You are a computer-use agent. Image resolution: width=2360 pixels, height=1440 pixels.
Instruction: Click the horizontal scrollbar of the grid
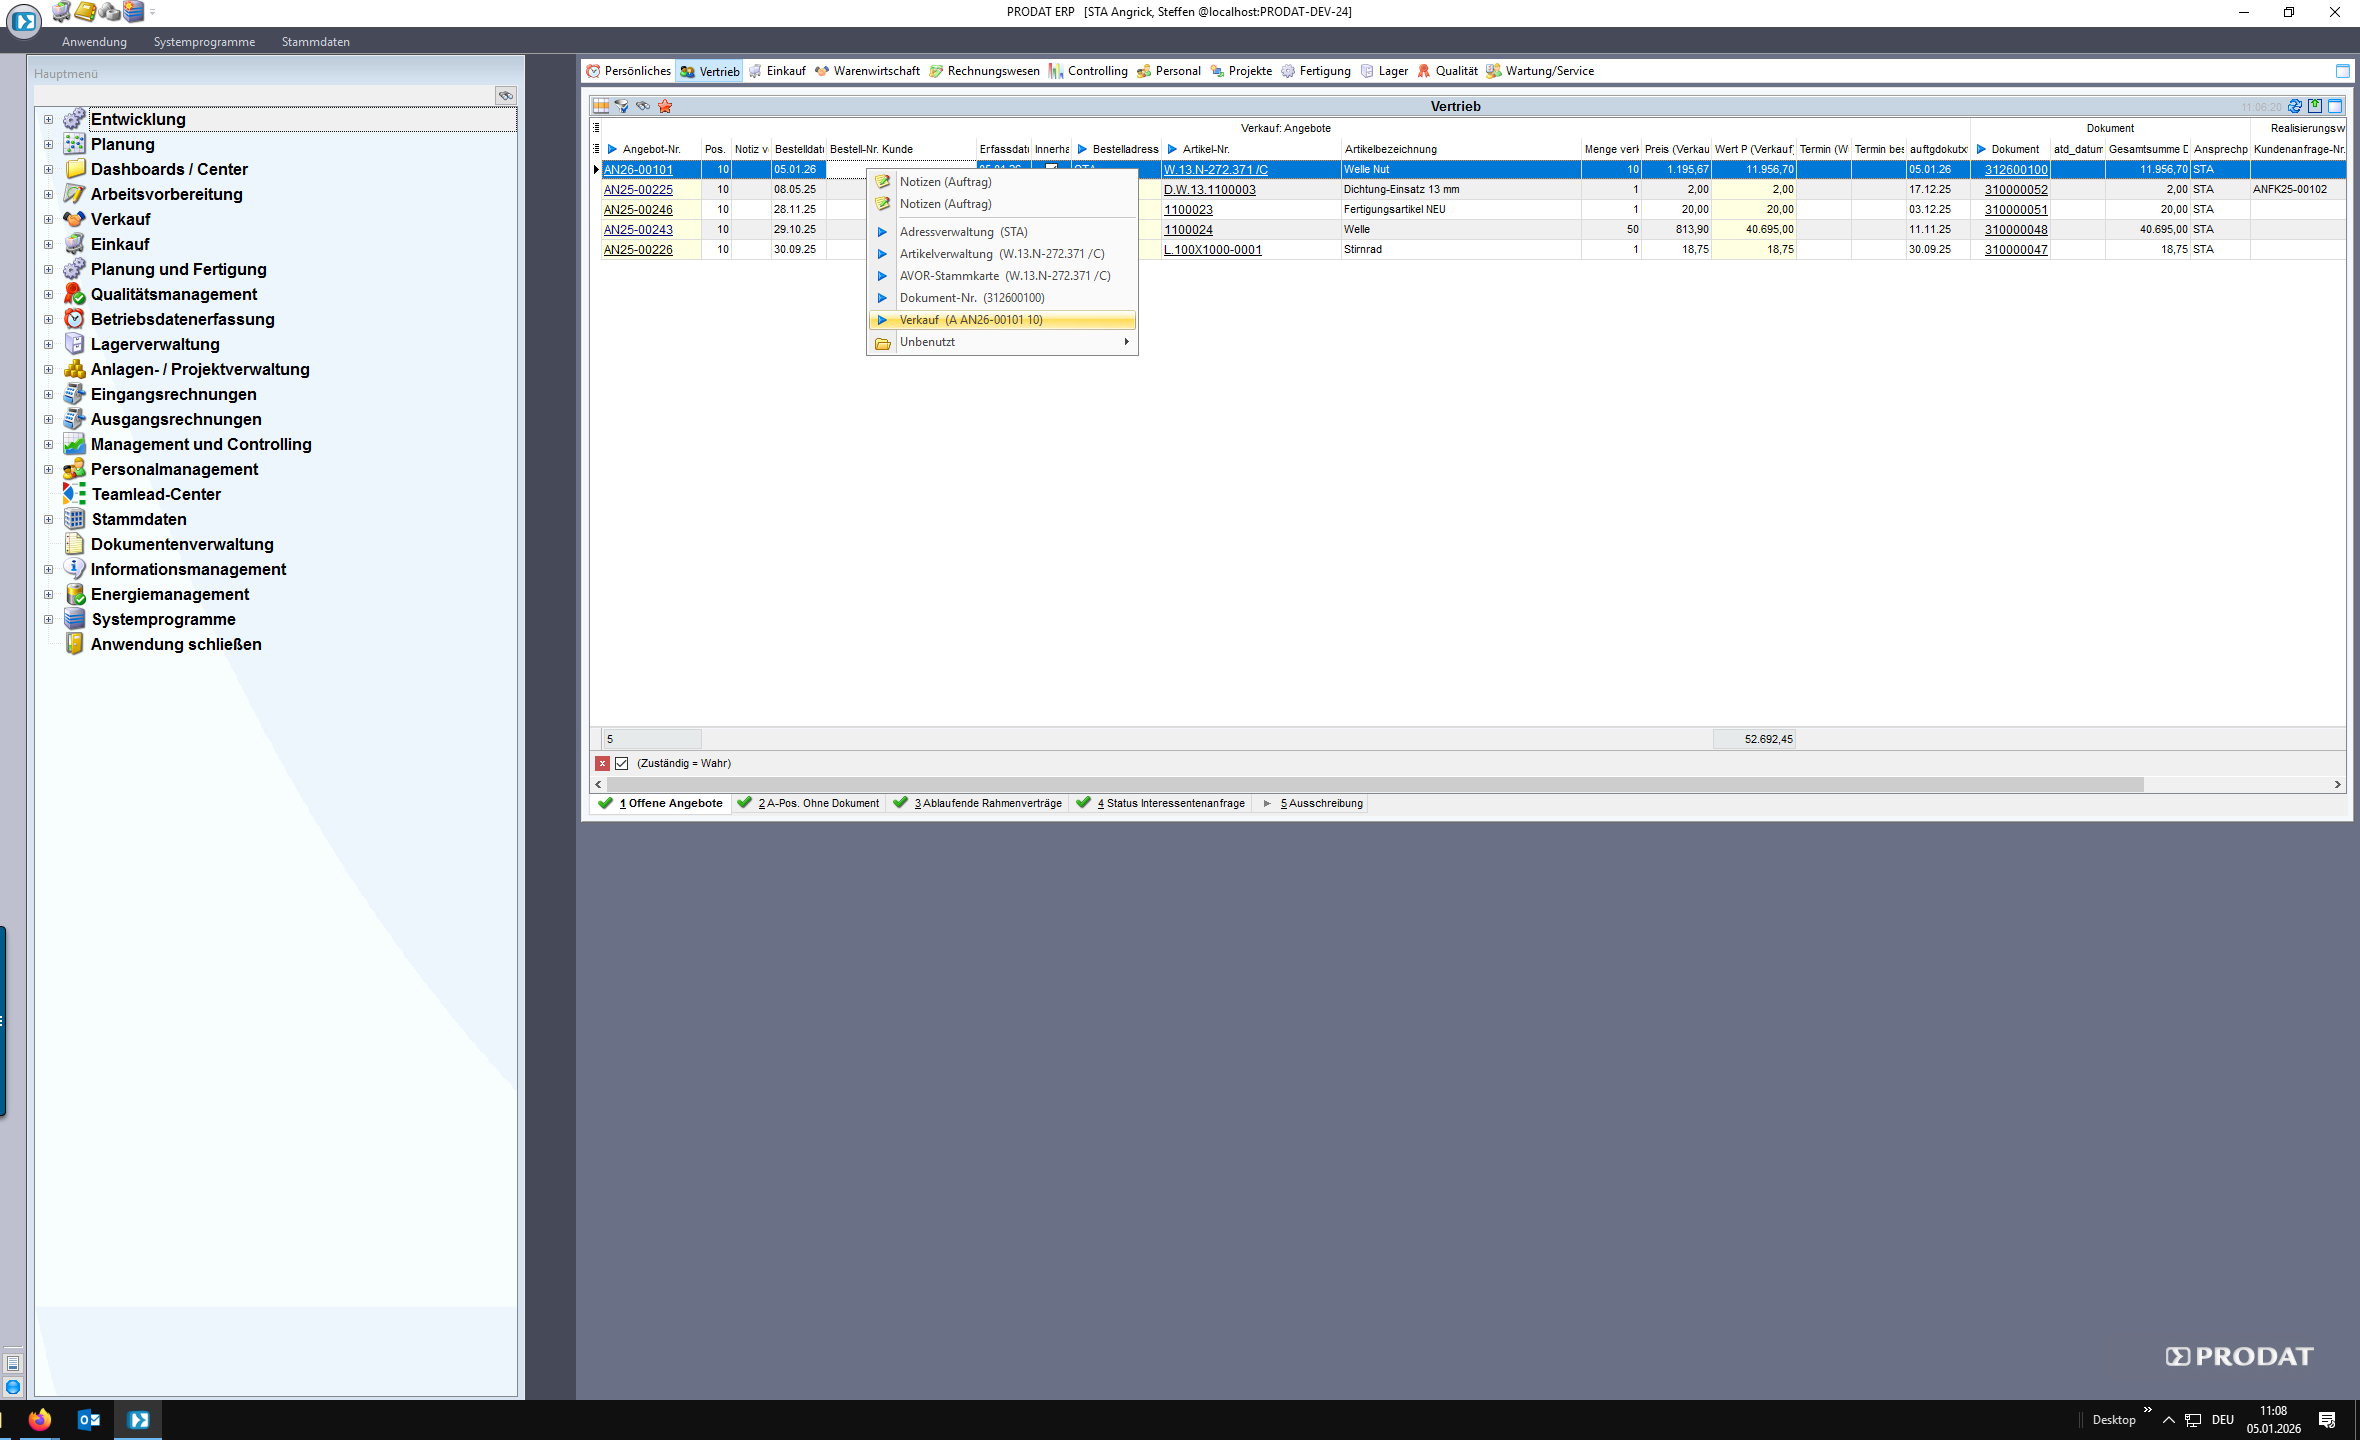pyautogui.click(x=1374, y=784)
